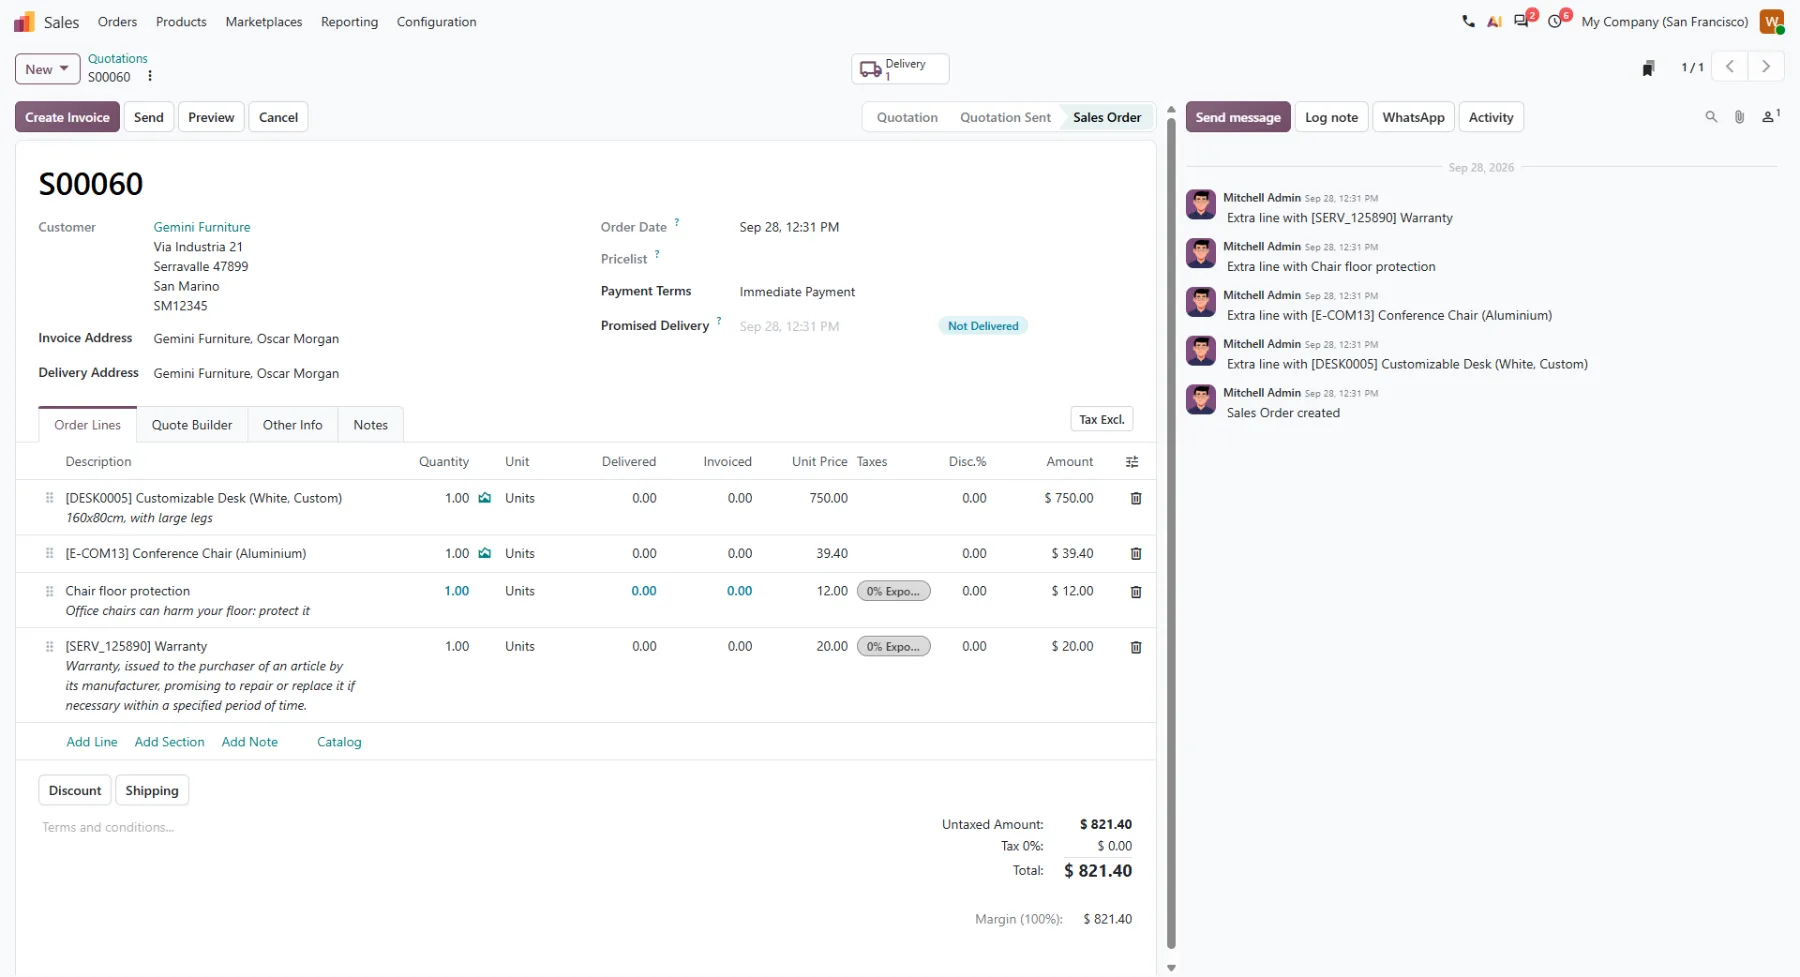Open forecast chart icon for Conference Chair
The image size is (1800, 977).
click(x=485, y=553)
